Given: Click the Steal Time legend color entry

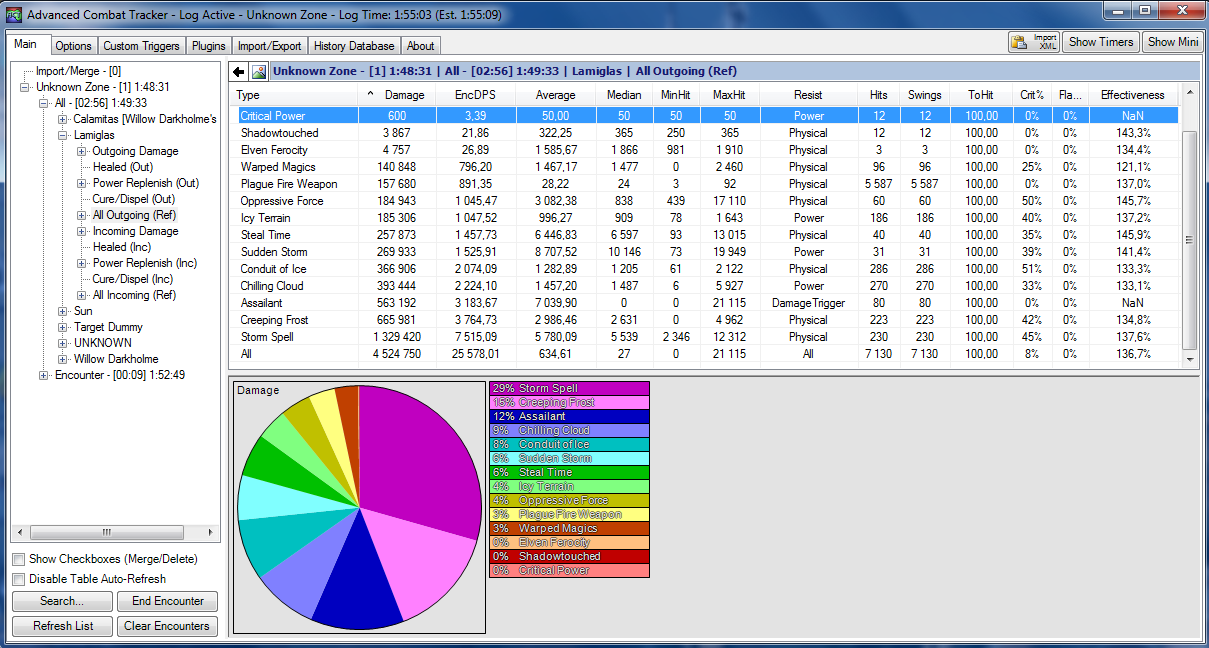Looking at the screenshot, I should 569,472.
